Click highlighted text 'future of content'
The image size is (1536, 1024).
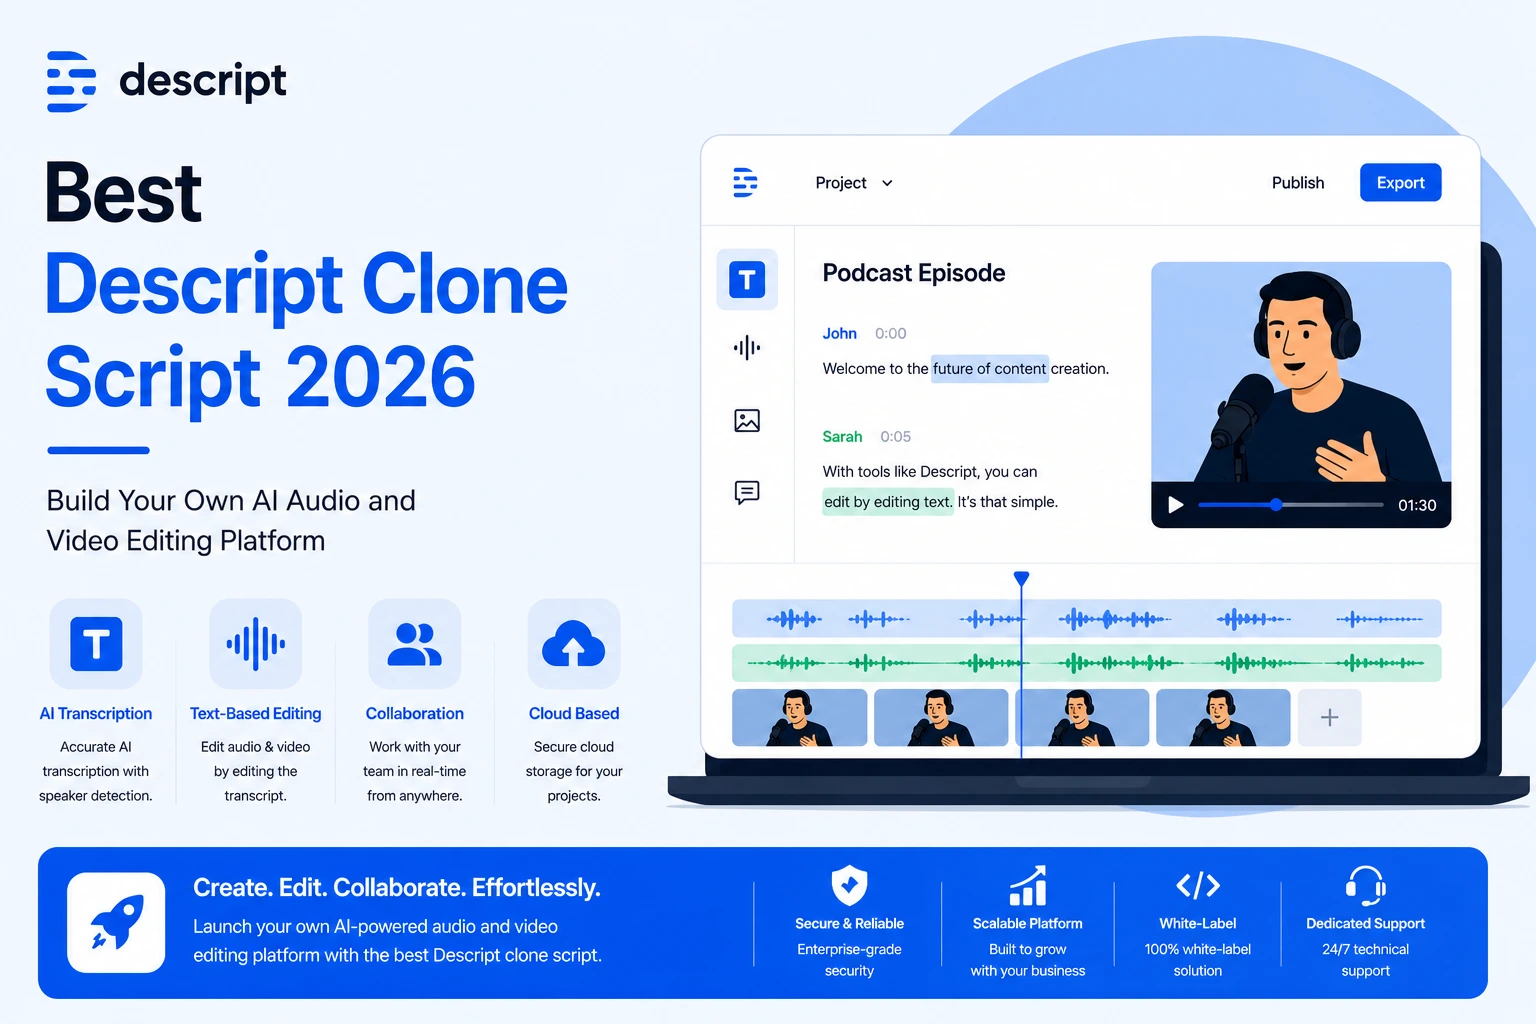pos(990,368)
